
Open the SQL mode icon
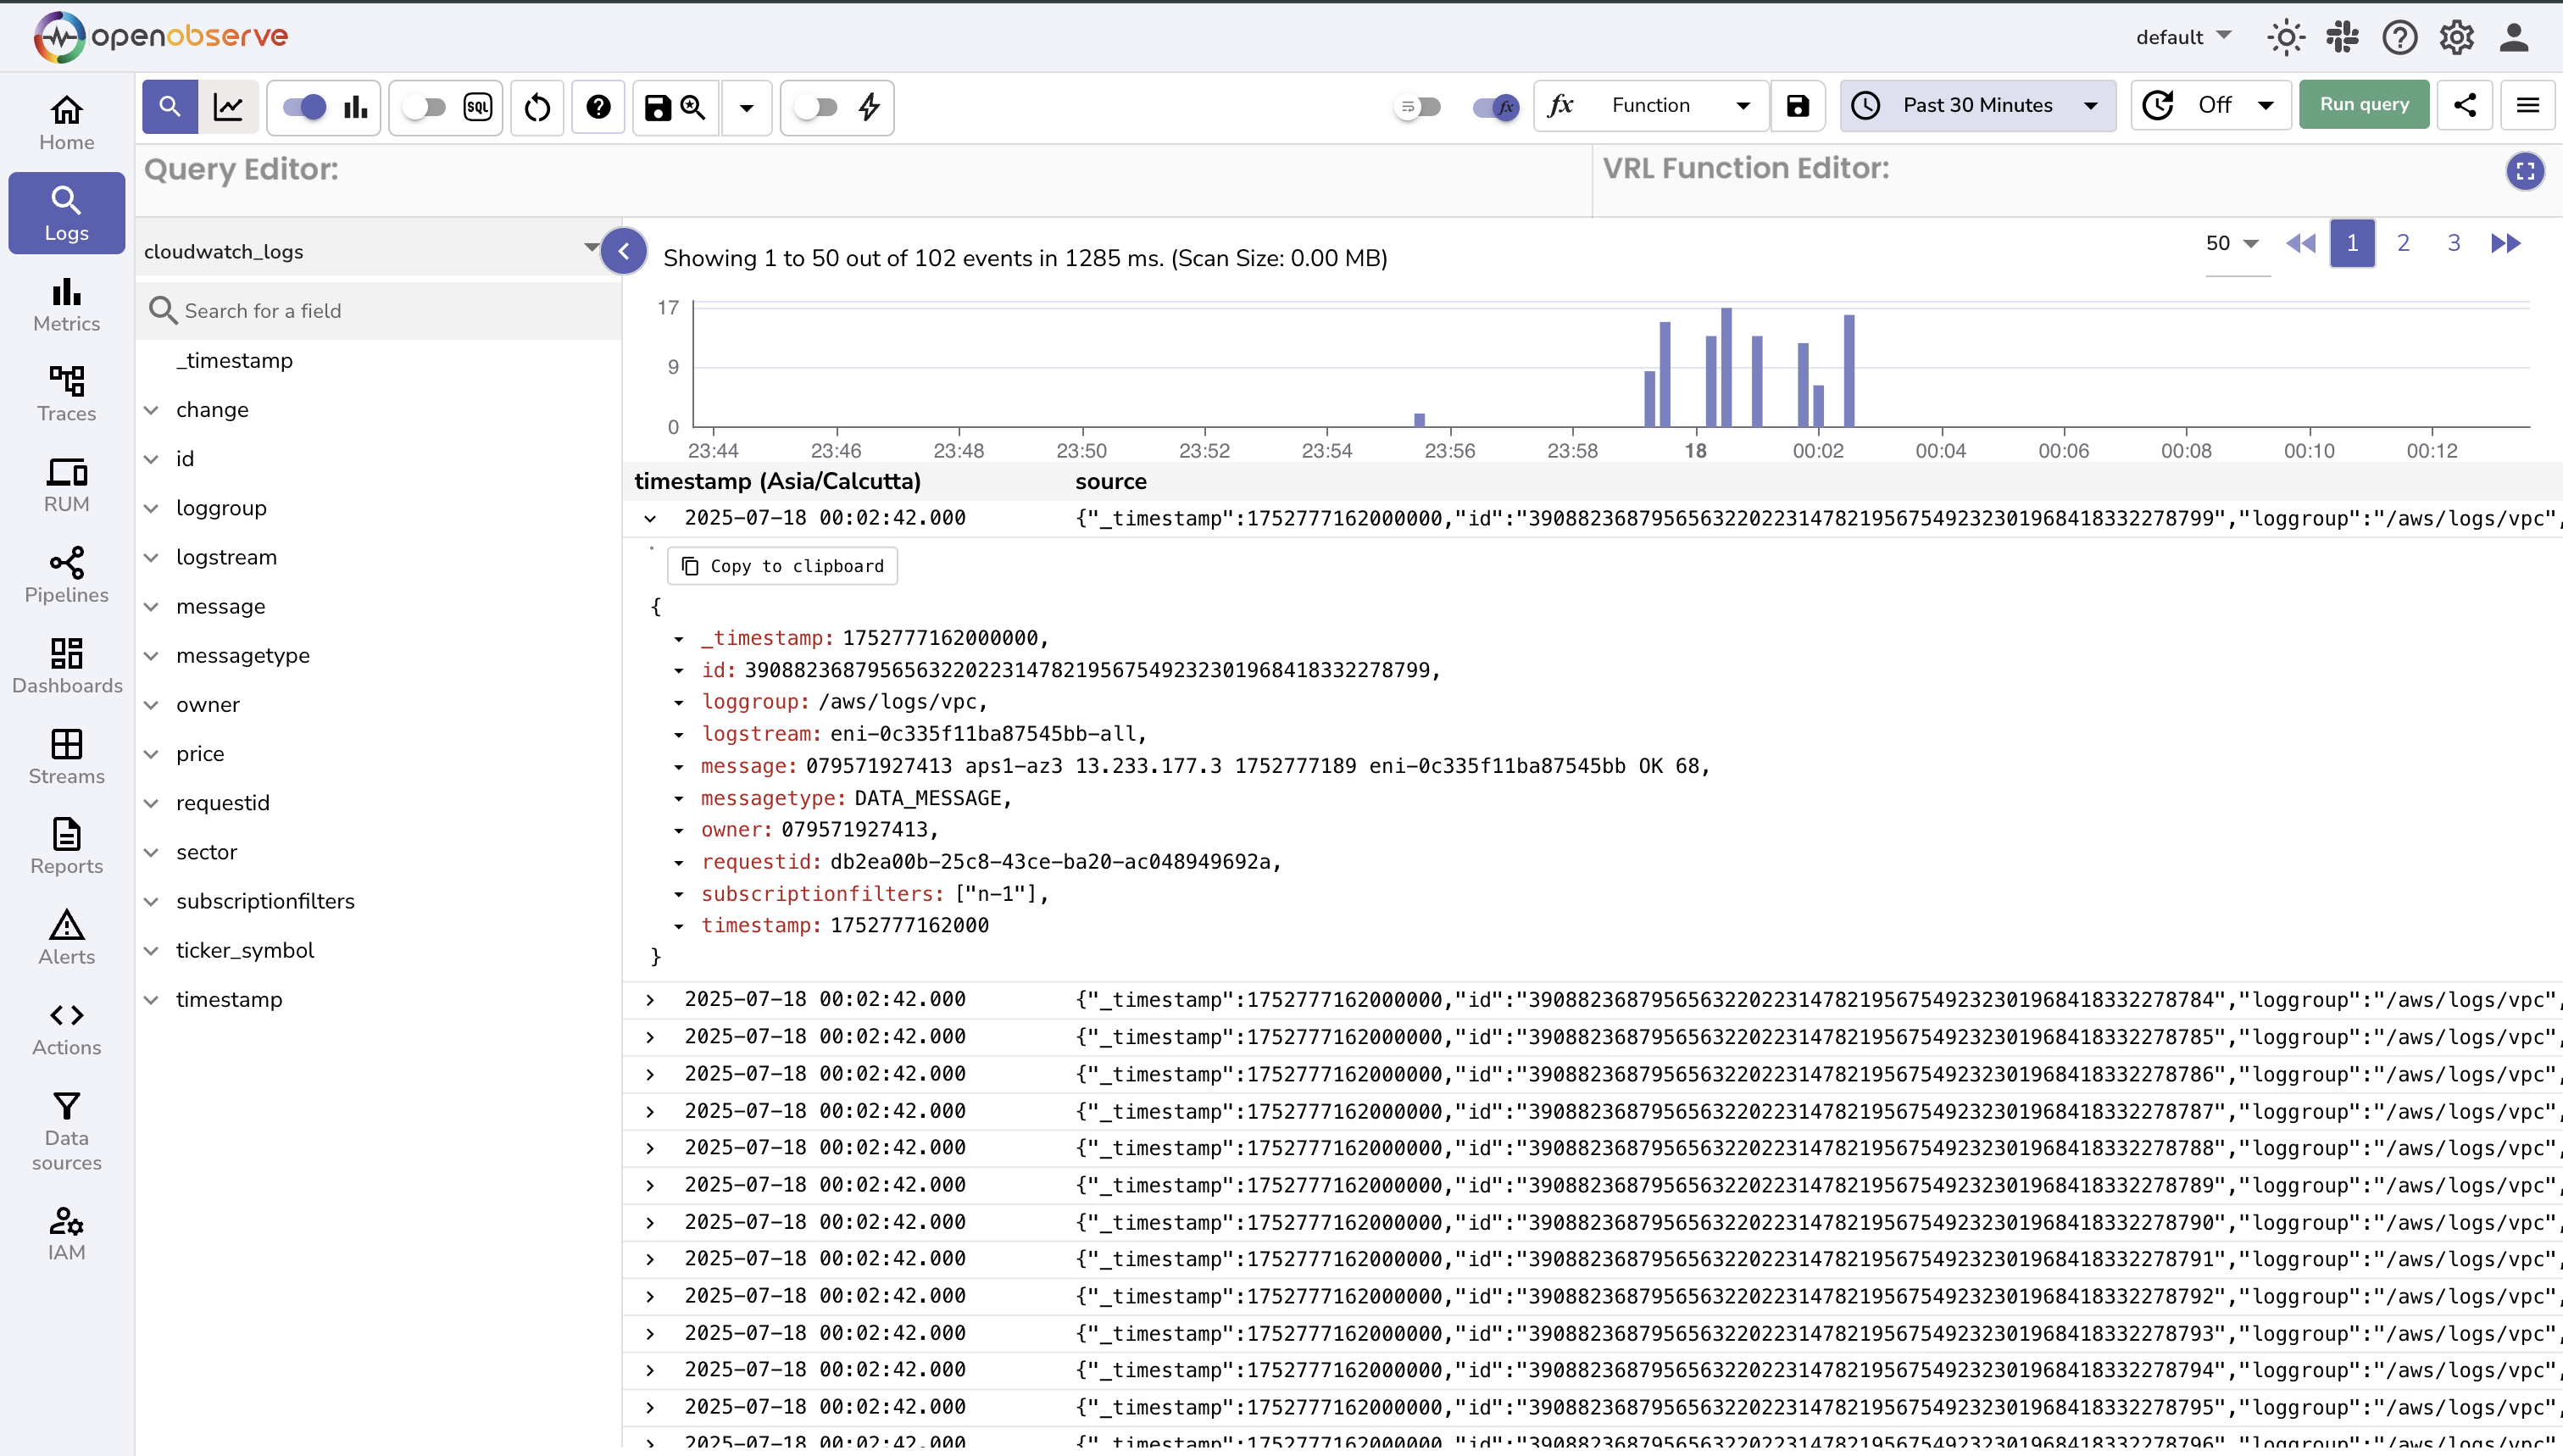pyautogui.click(x=478, y=107)
